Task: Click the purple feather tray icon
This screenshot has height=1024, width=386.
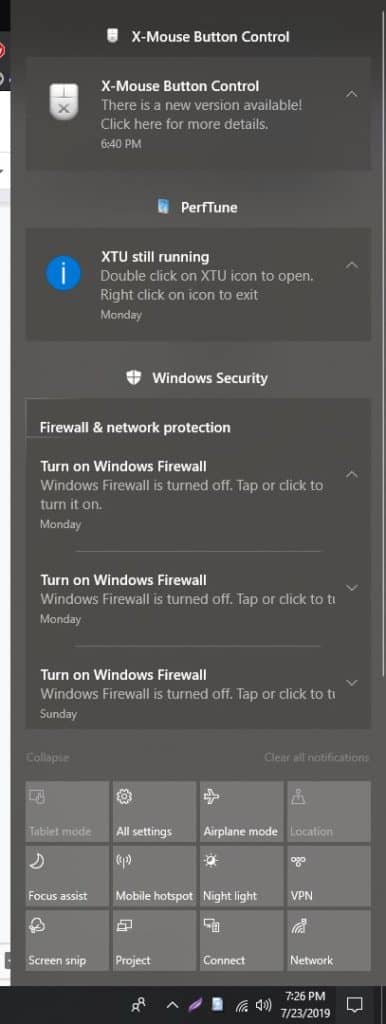Action: (195, 1004)
